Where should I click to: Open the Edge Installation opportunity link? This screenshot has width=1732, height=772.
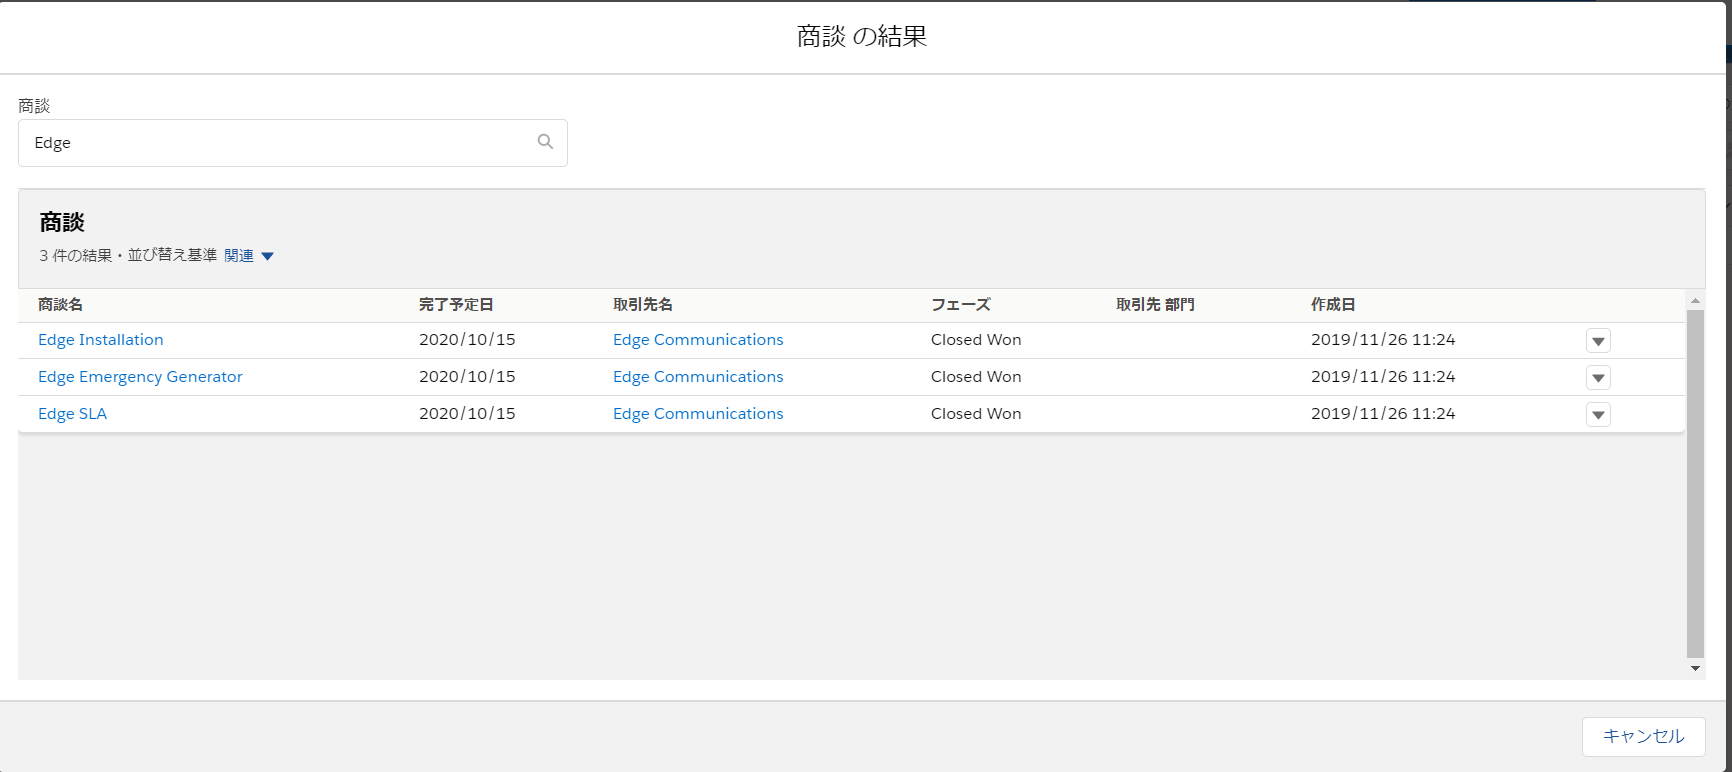[100, 340]
